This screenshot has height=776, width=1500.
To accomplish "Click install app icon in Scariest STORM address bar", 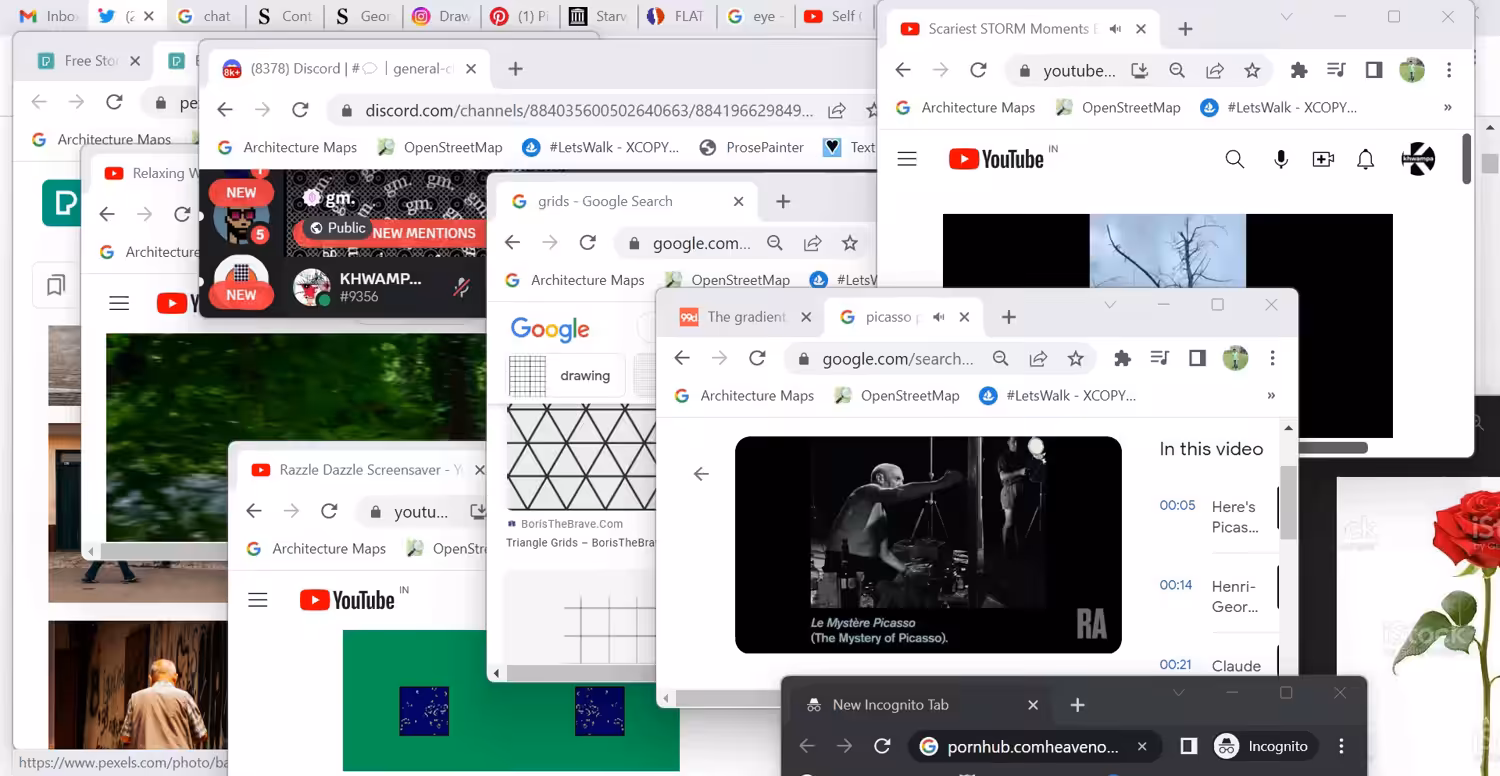I will [x=1139, y=70].
